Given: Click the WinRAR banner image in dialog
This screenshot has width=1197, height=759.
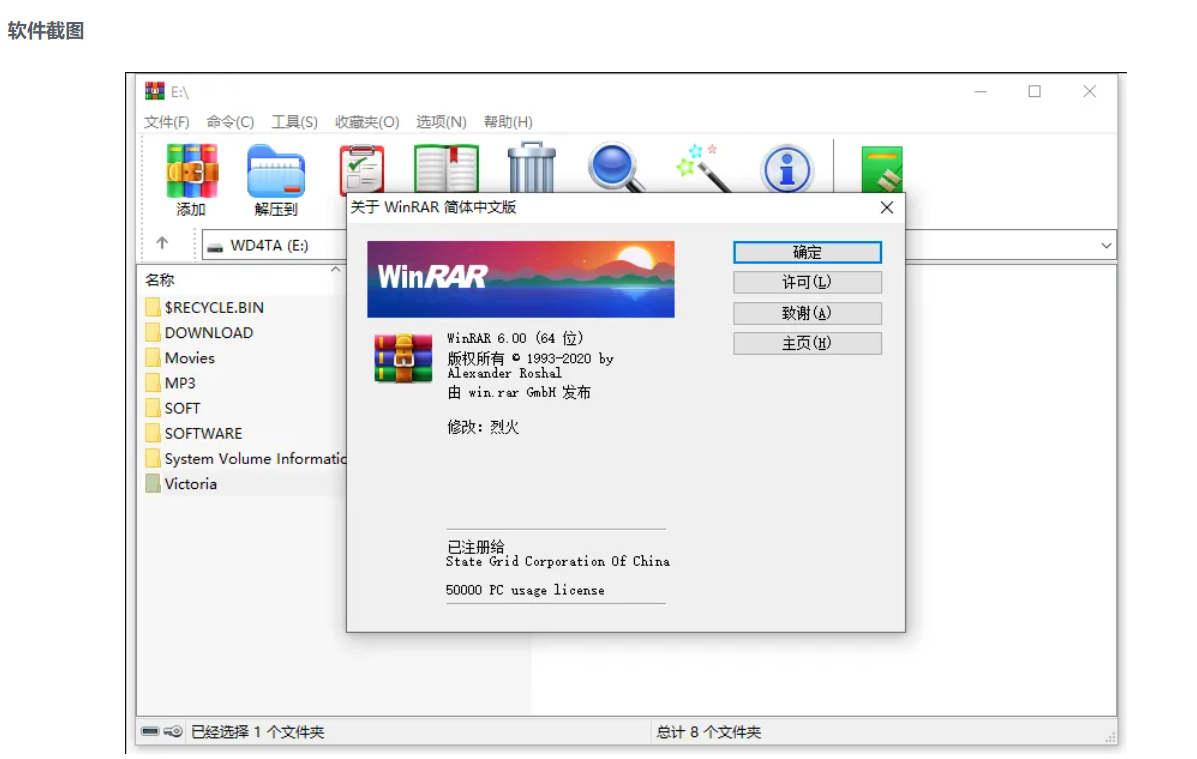Looking at the screenshot, I should (519, 279).
